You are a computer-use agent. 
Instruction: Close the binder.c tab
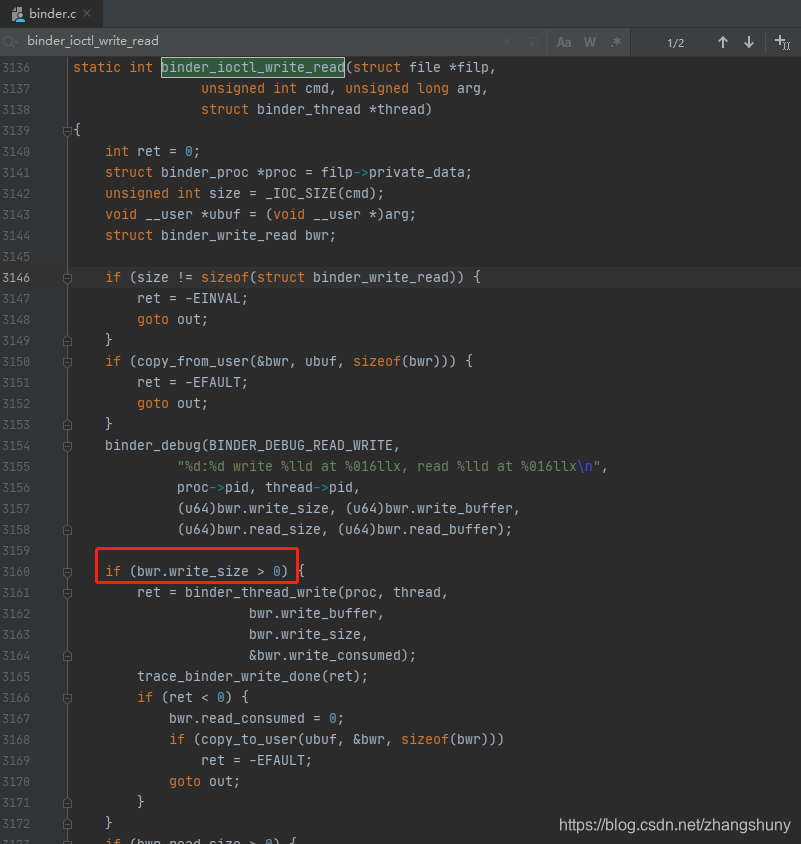(x=87, y=13)
